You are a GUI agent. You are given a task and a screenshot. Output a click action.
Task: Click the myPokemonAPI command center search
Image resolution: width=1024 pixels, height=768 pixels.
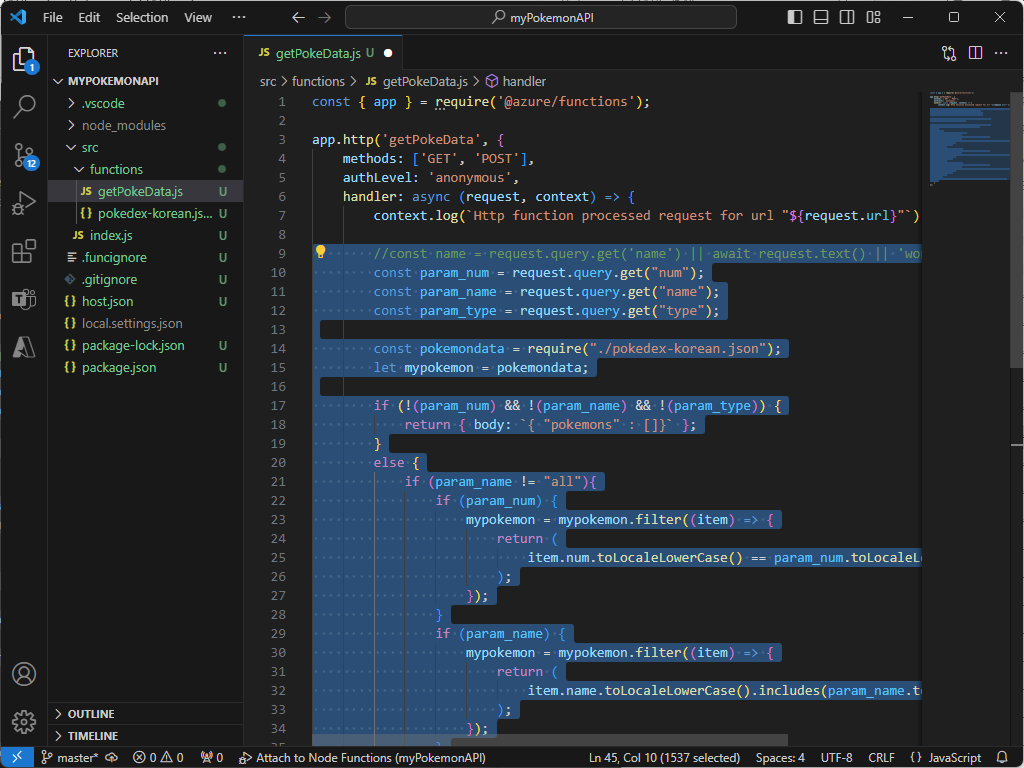541,18
